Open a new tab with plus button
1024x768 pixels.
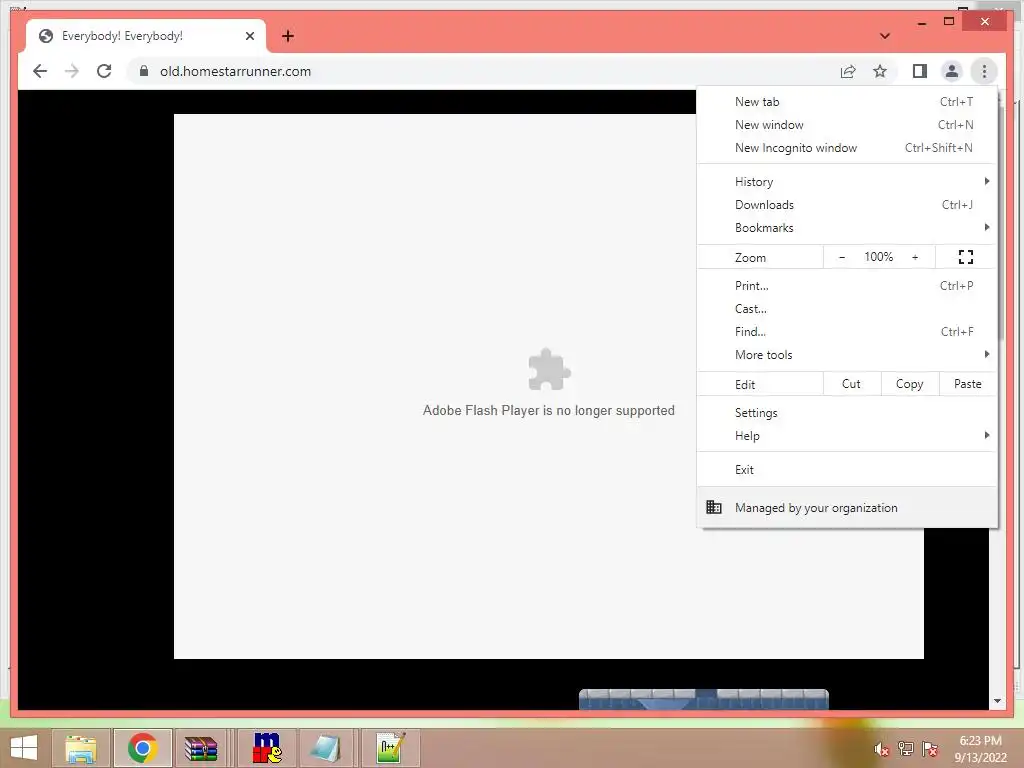click(288, 36)
